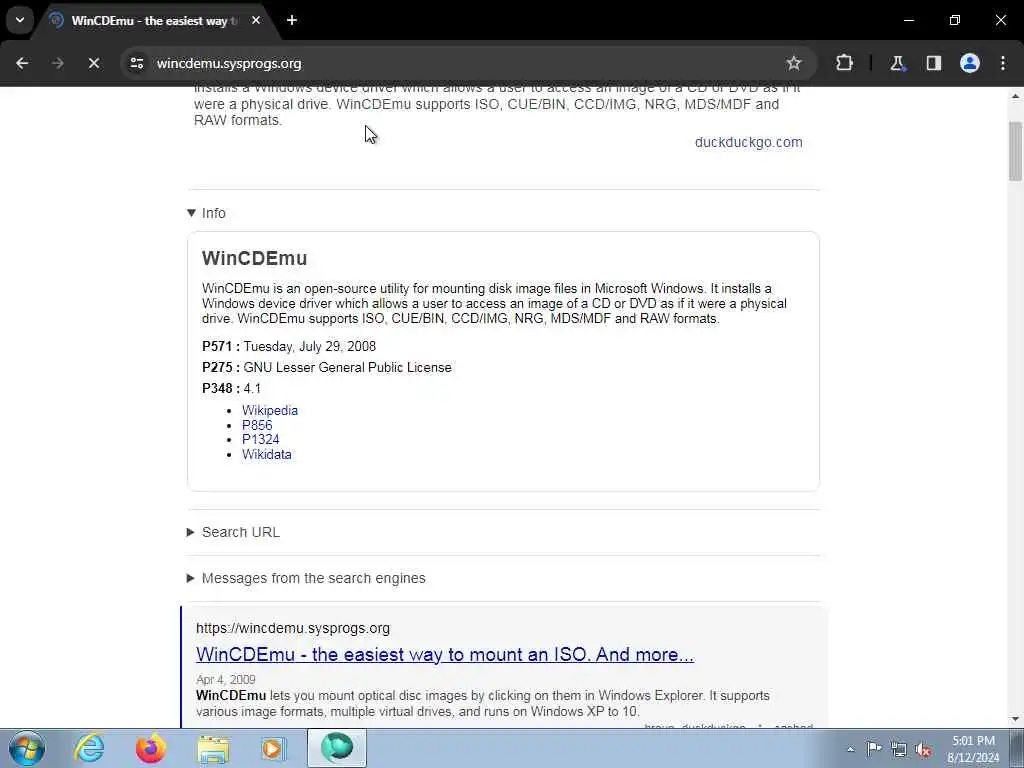Click the Tuesday, July 29, 2008 date value
This screenshot has width=1024, height=768.
coord(310,346)
